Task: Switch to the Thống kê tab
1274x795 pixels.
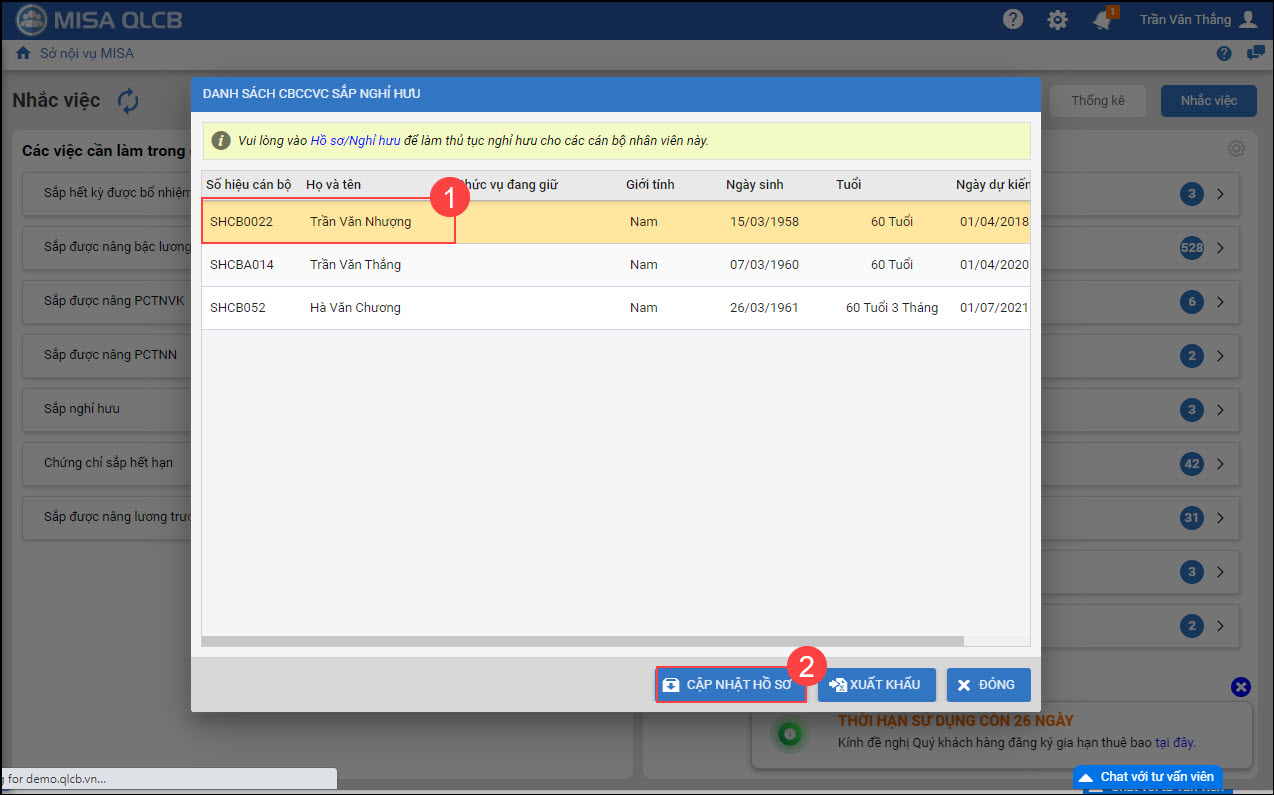Action: point(1097,101)
